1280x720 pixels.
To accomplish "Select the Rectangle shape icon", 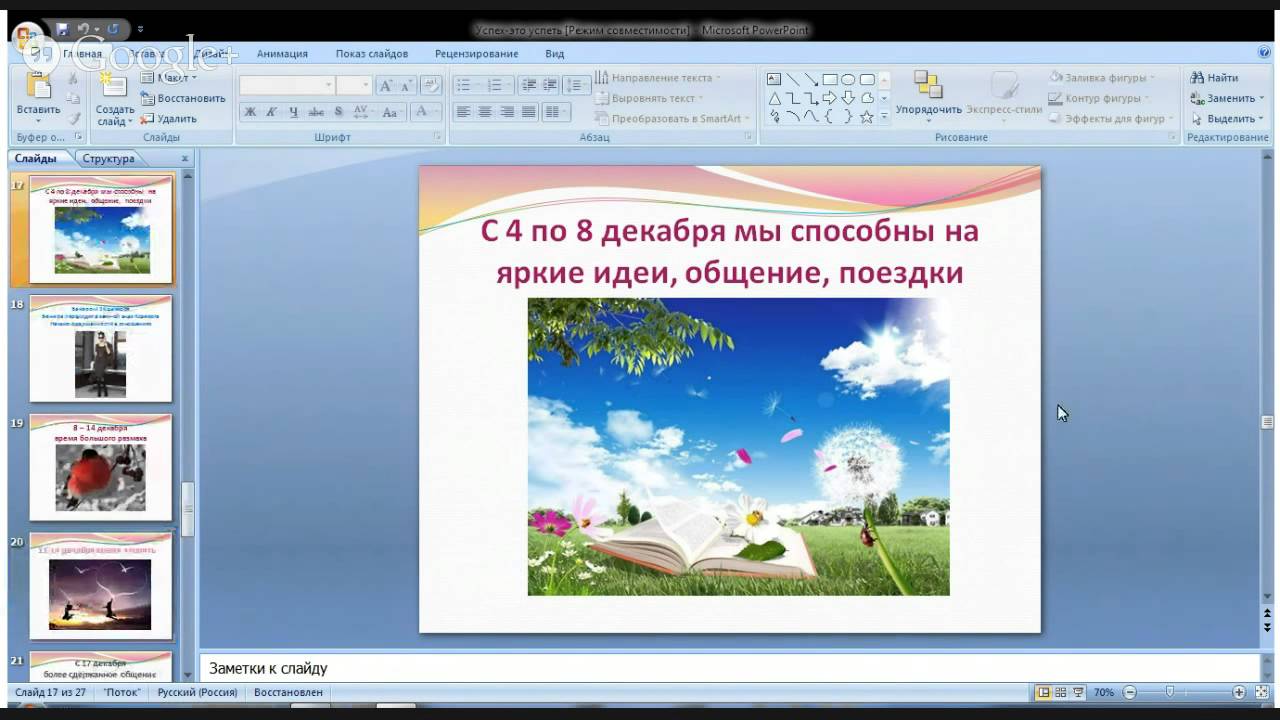I will (x=830, y=79).
